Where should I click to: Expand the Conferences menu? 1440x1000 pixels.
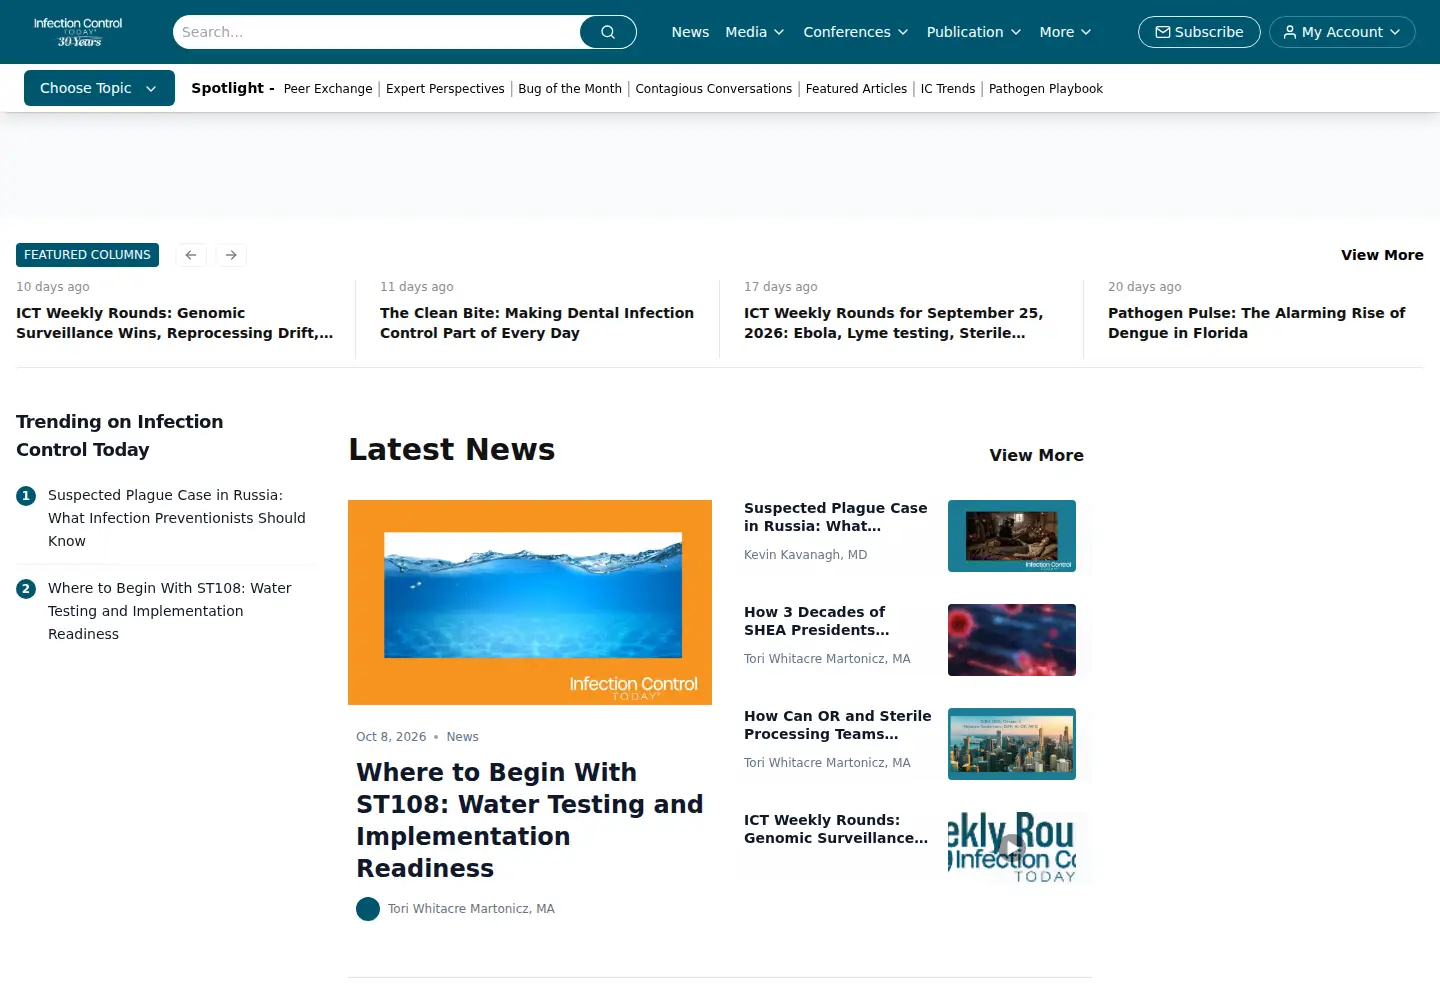click(x=856, y=32)
